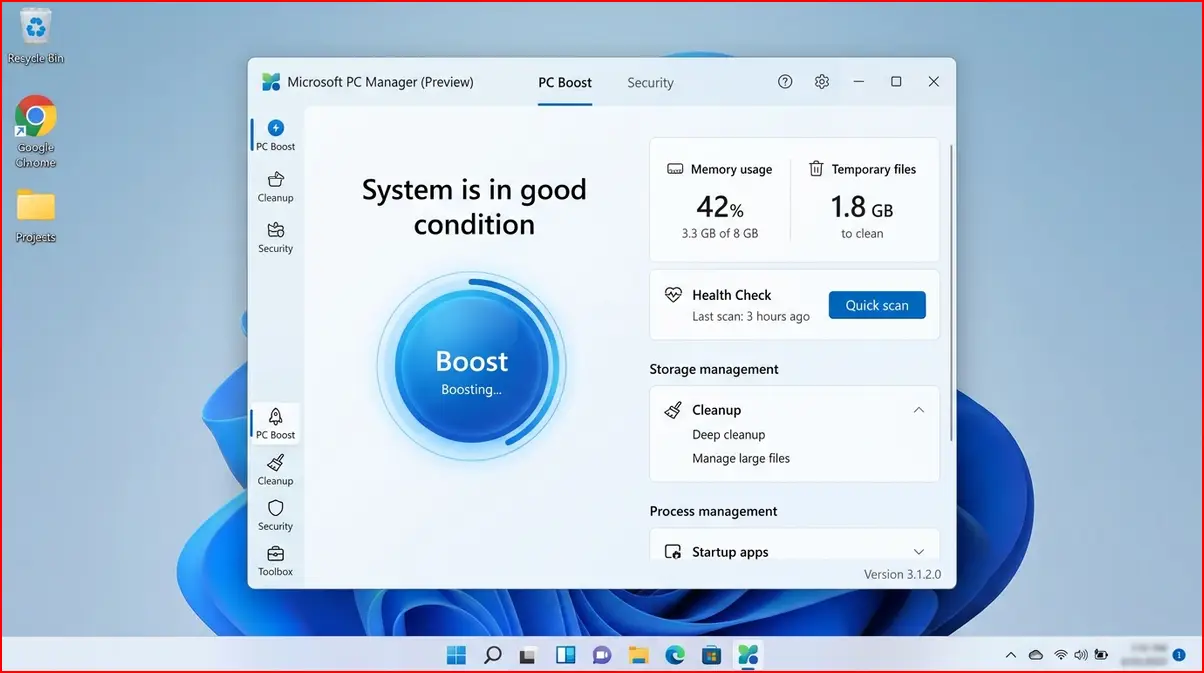This screenshot has height=673, width=1204.
Task: Open the notification badge in taskbar corner
Action: coord(1180,655)
